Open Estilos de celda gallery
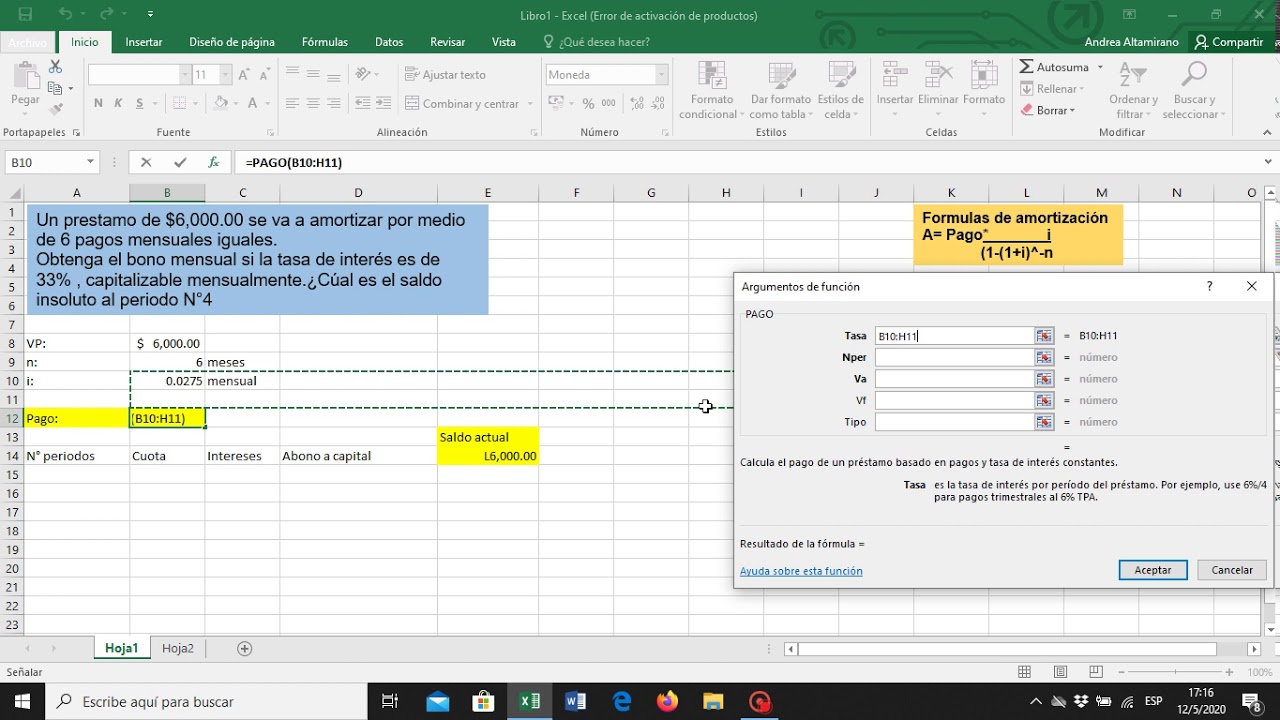 coord(840,90)
